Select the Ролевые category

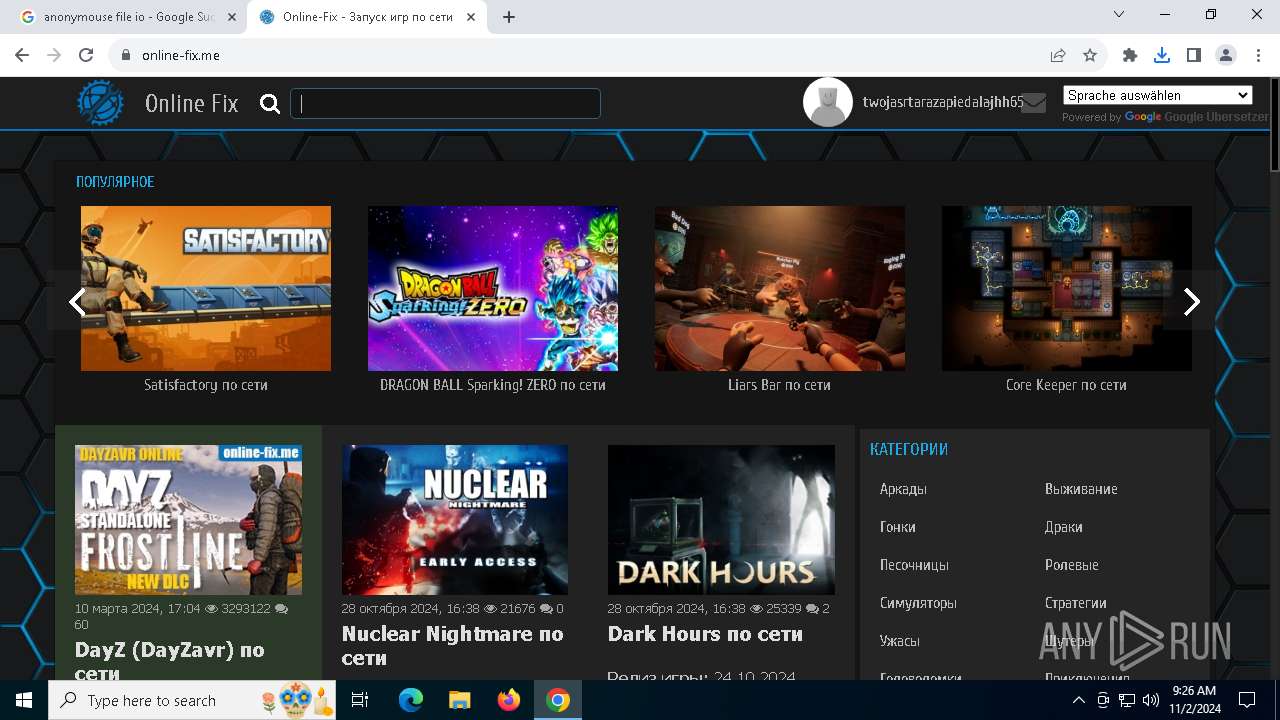coord(1072,565)
